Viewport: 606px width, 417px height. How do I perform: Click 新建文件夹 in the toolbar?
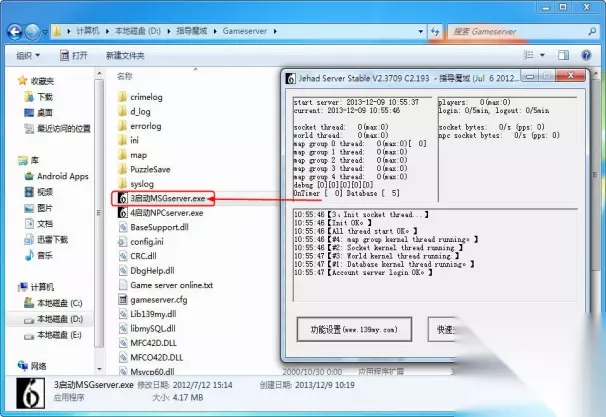(x=125, y=56)
